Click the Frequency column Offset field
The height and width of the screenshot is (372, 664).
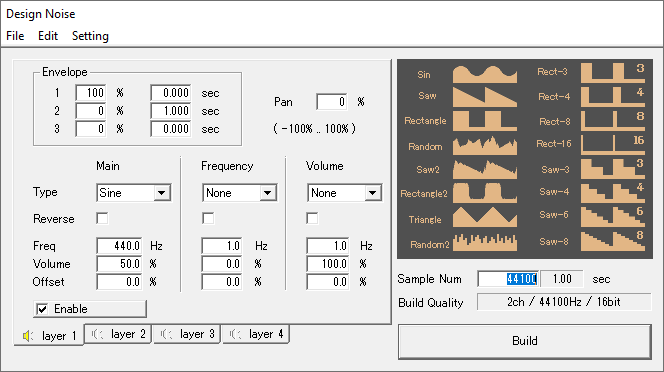pos(222,282)
